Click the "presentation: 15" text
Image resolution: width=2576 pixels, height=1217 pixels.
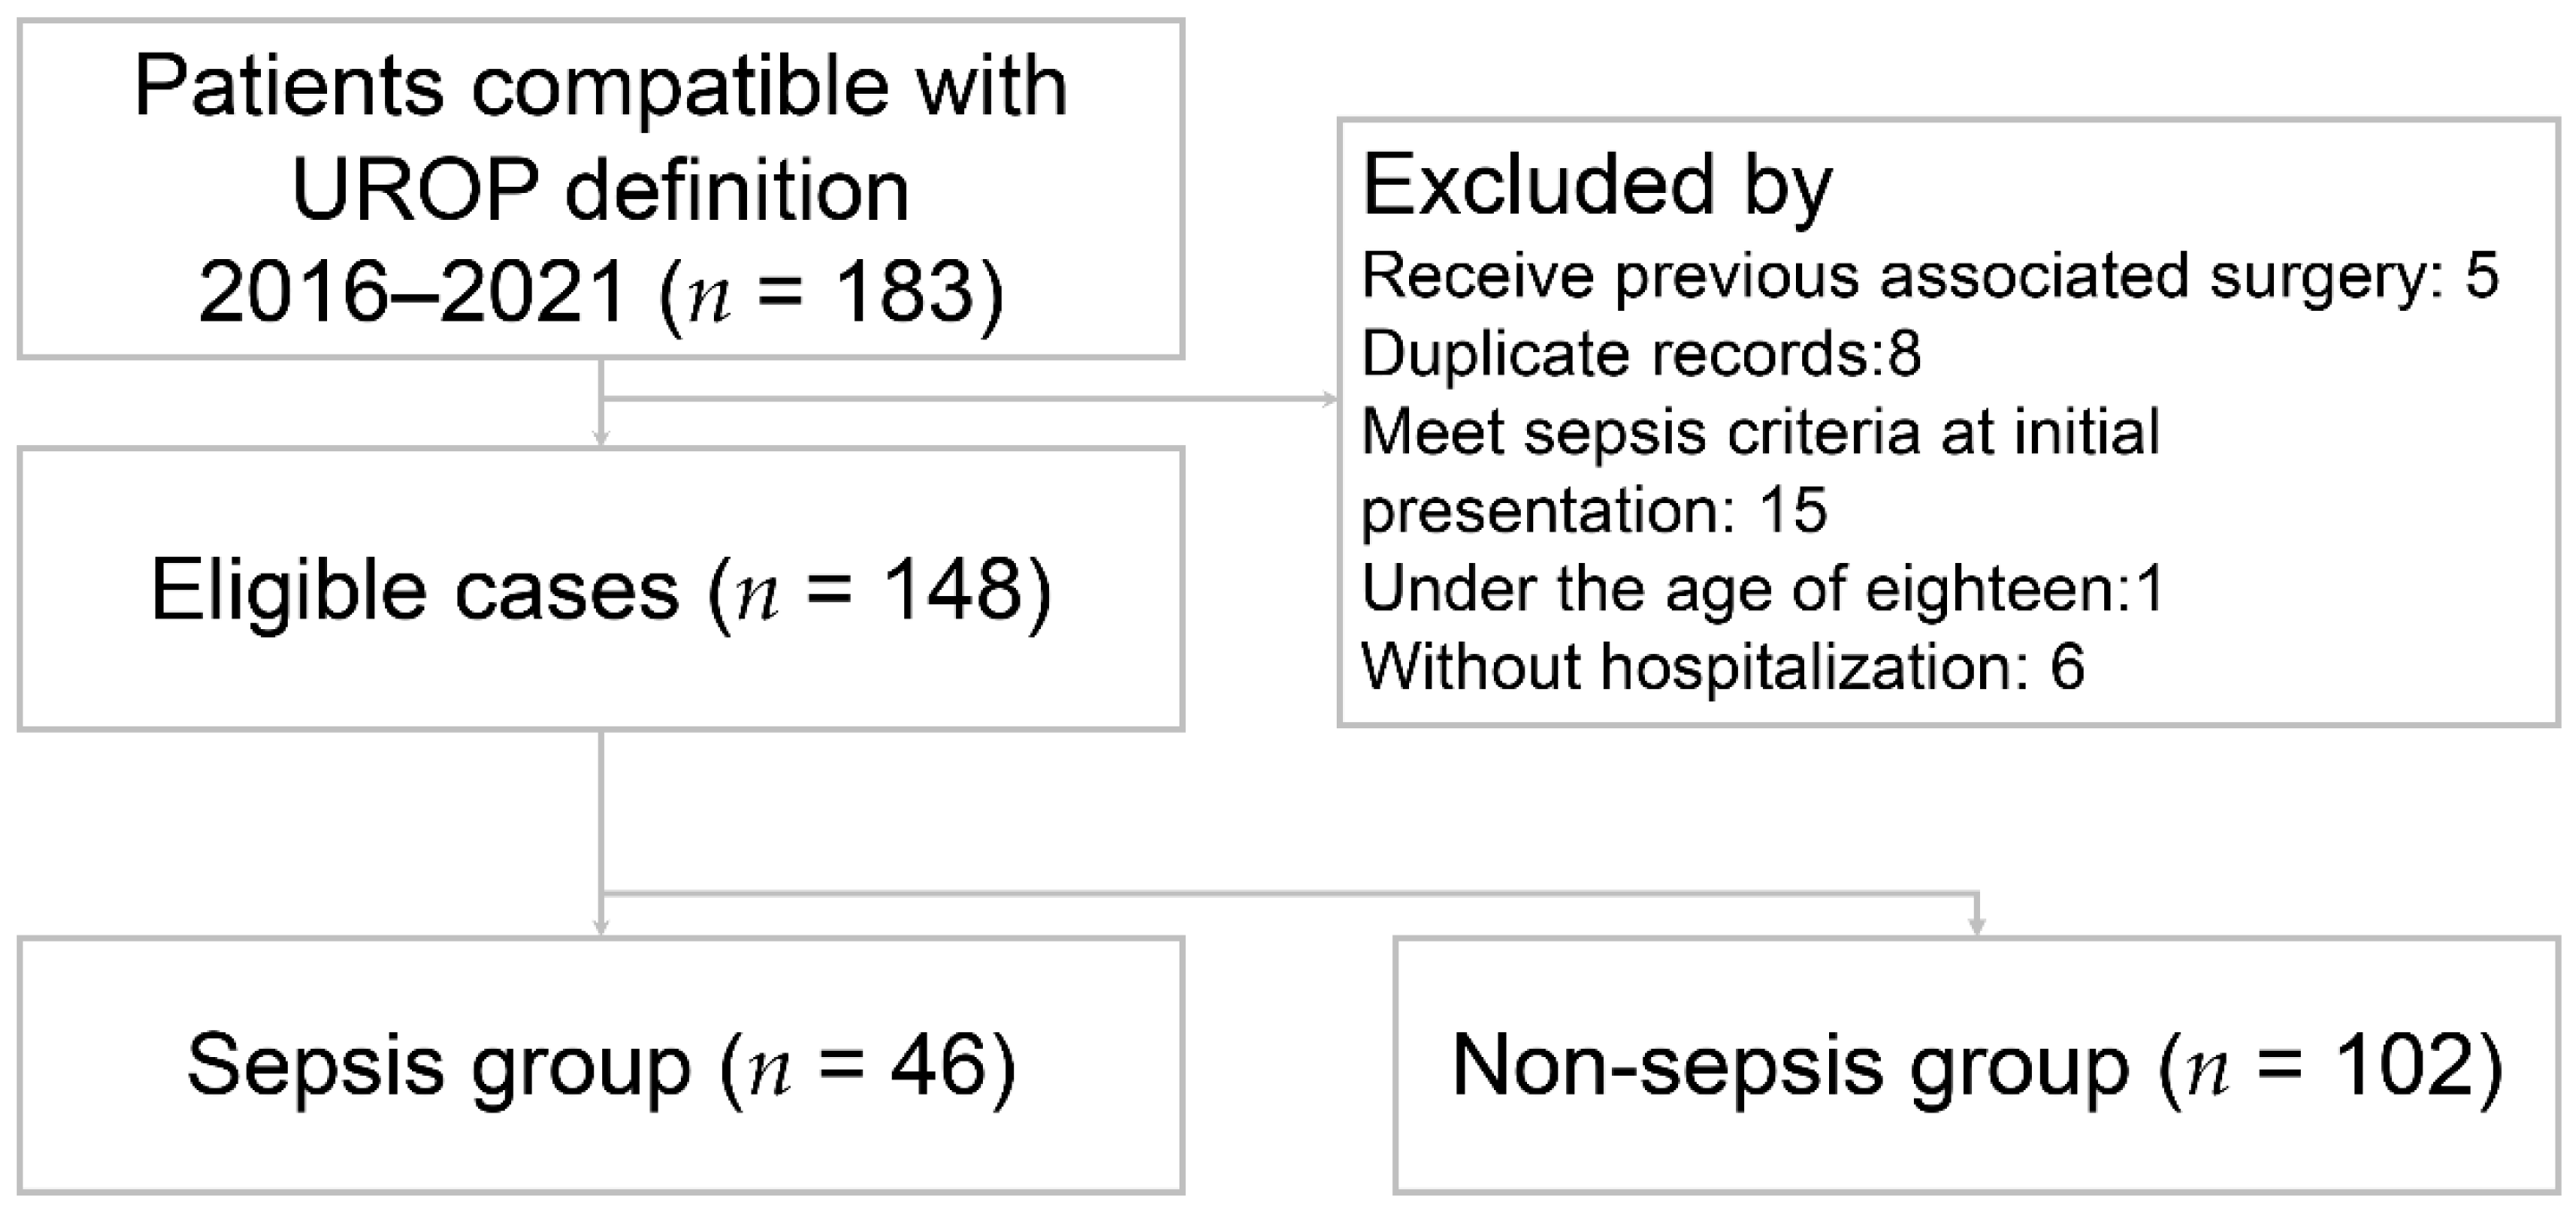[x=1594, y=510]
